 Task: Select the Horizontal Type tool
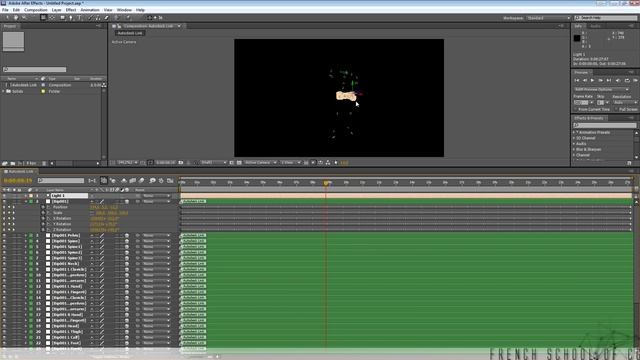point(80,18)
